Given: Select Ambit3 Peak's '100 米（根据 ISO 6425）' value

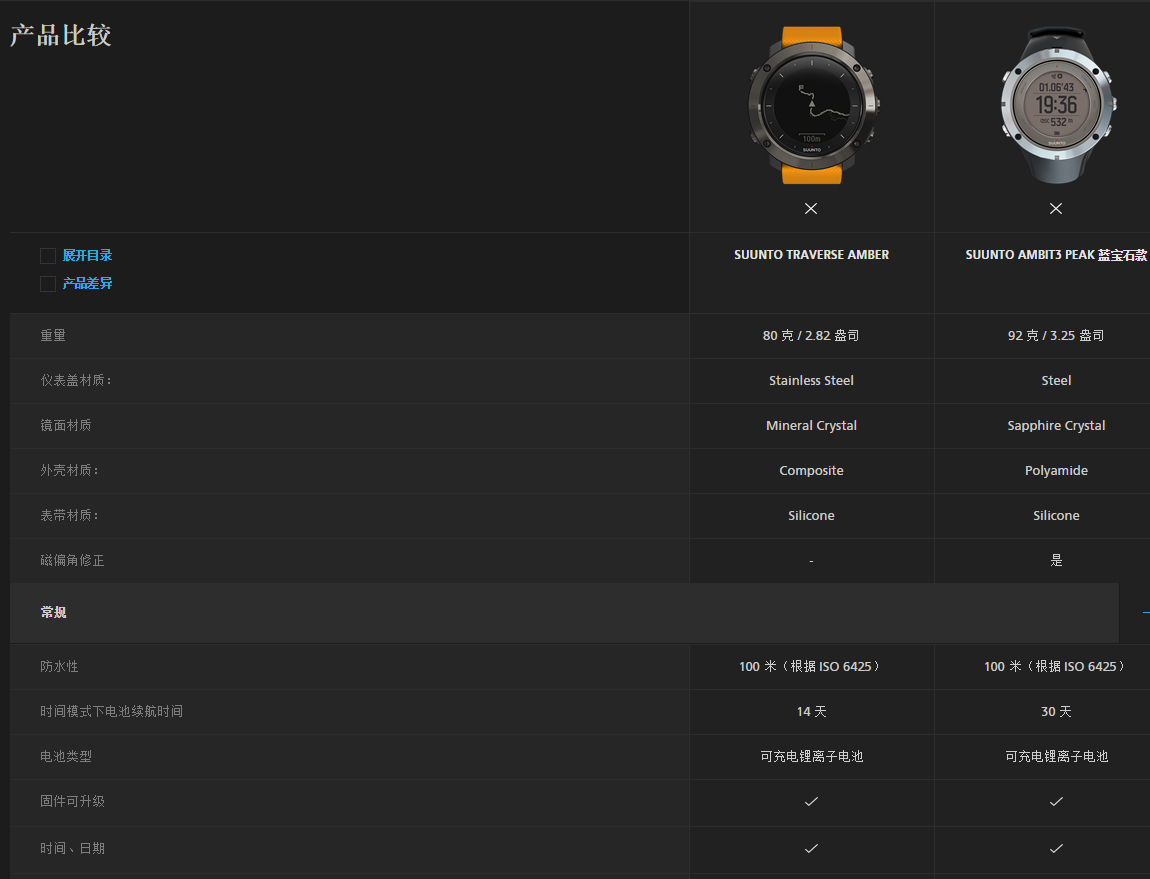Looking at the screenshot, I should pyautogui.click(x=1055, y=666).
